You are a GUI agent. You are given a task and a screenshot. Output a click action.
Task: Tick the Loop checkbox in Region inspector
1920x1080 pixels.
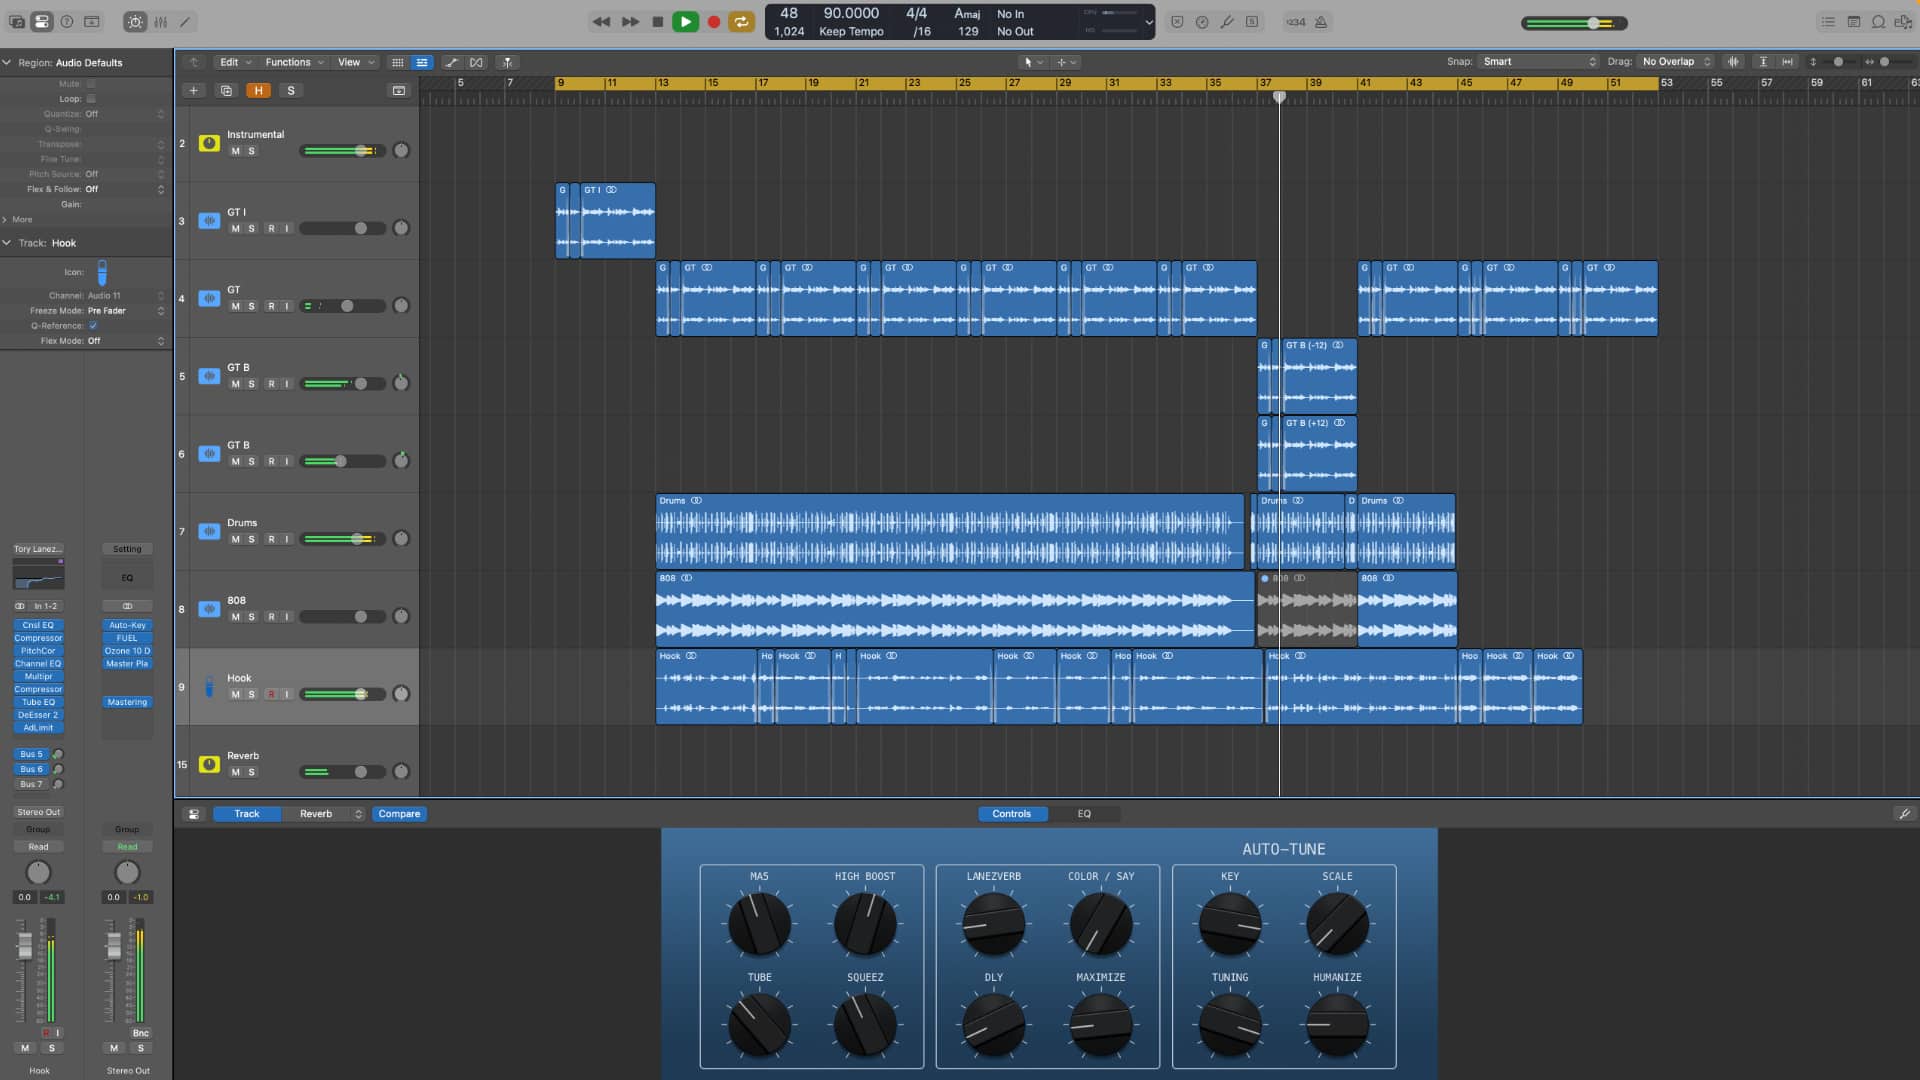(x=91, y=99)
